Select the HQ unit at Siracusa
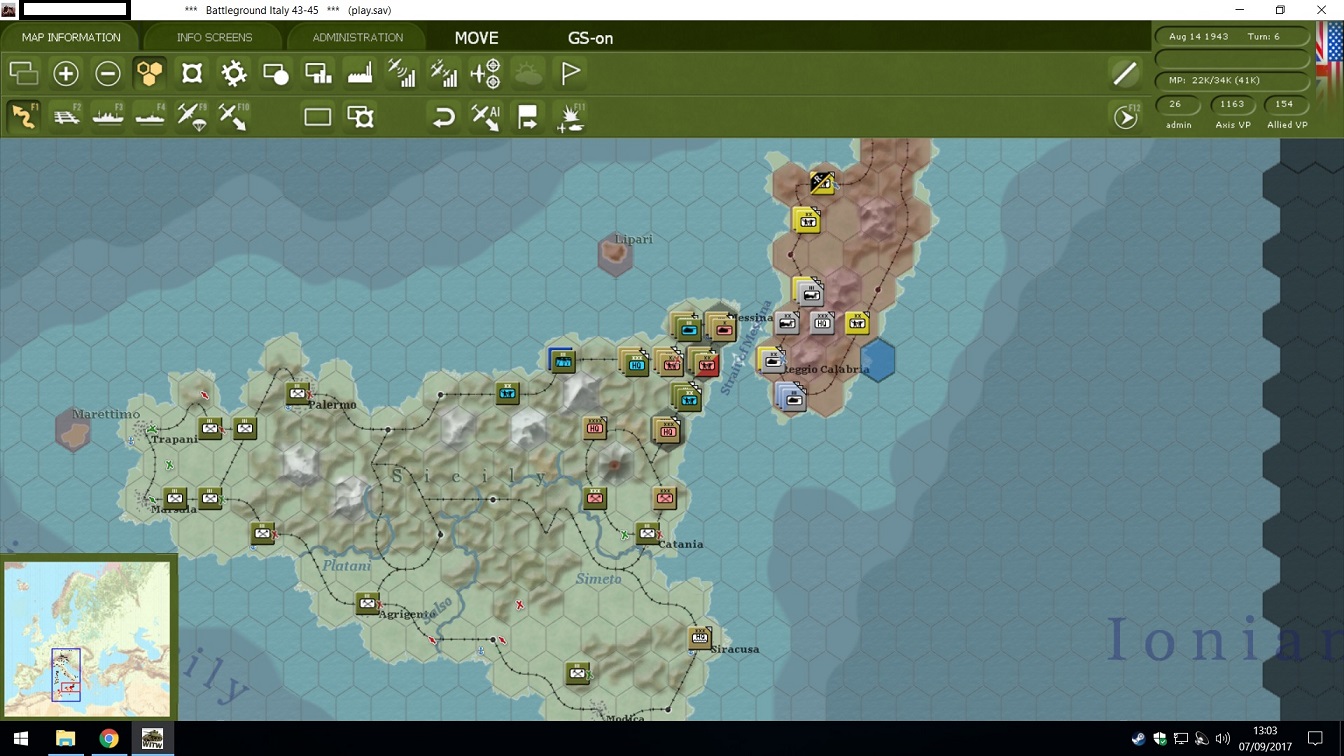The height and width of the screenshot is (756, 1344). coord(699,637)
